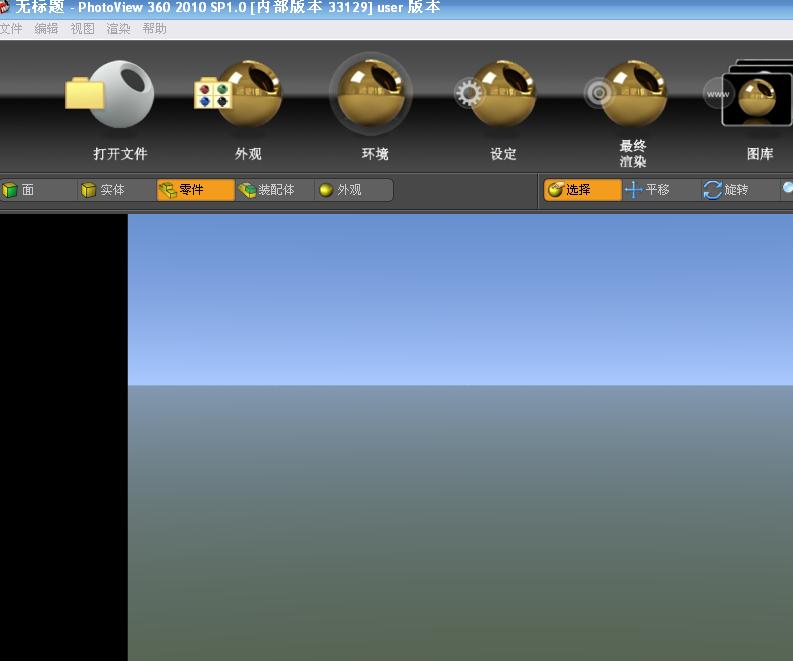
Task: Activate the 平移 pan tool
Action: tap(661, 190)
